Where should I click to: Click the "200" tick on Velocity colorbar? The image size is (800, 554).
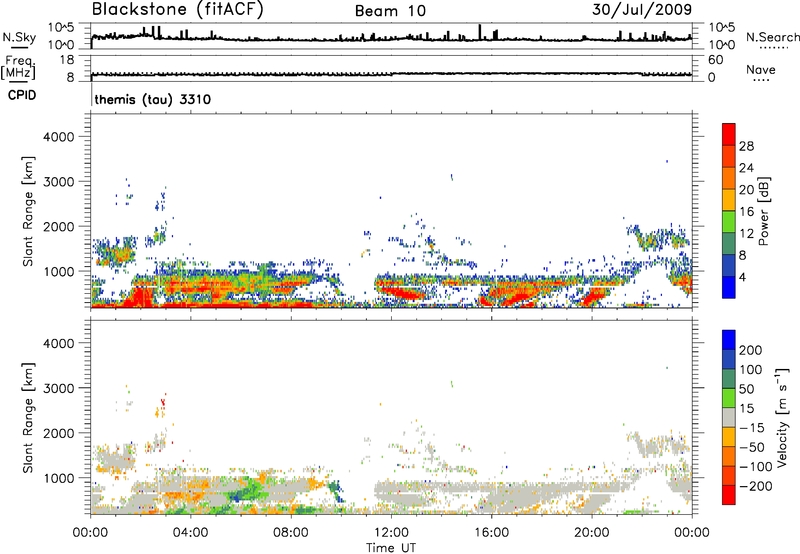(x=751, y=350)
